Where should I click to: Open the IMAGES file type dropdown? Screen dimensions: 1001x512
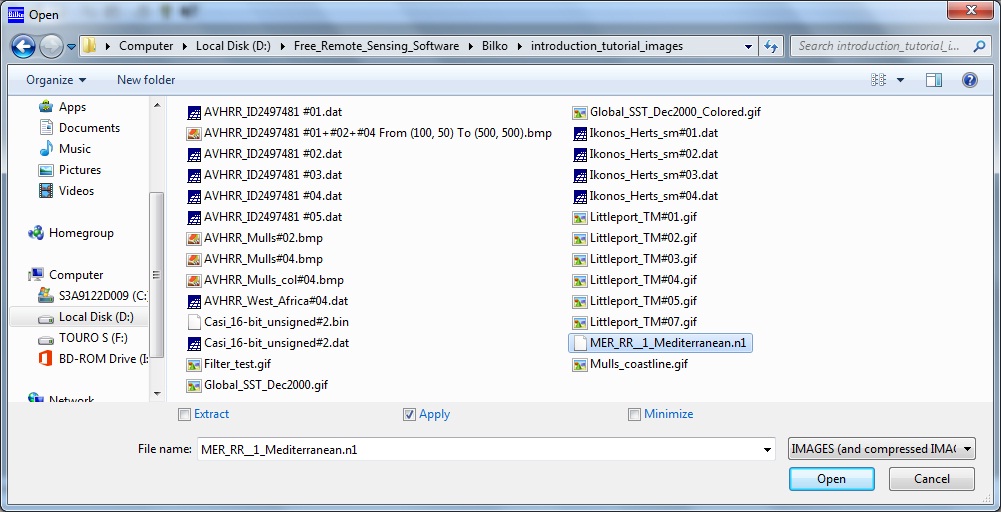pyautogui.click(x=882, y=449)
